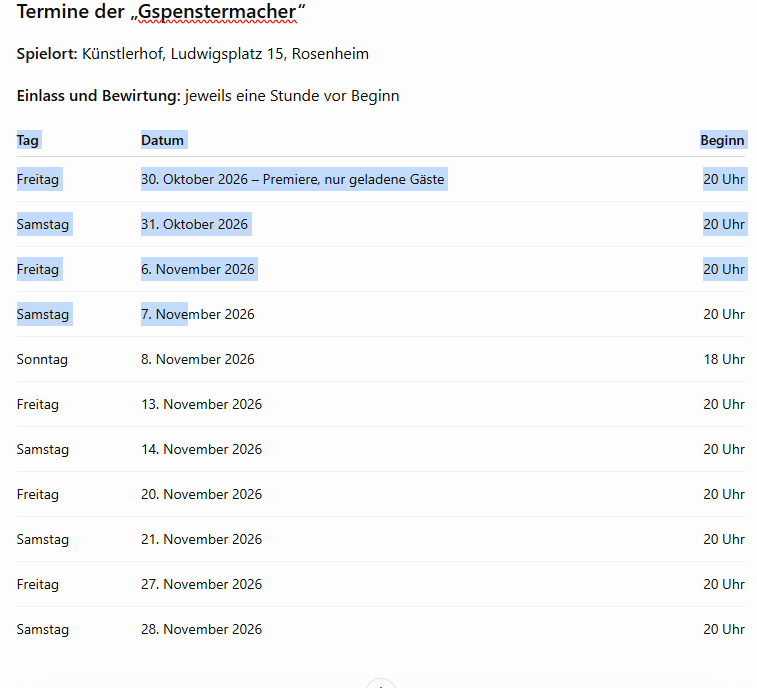The height and width of the screenshot is (688, 757).
Task: Click the heading "Termine der Gspenstermacher"
Action: (161, 12)
